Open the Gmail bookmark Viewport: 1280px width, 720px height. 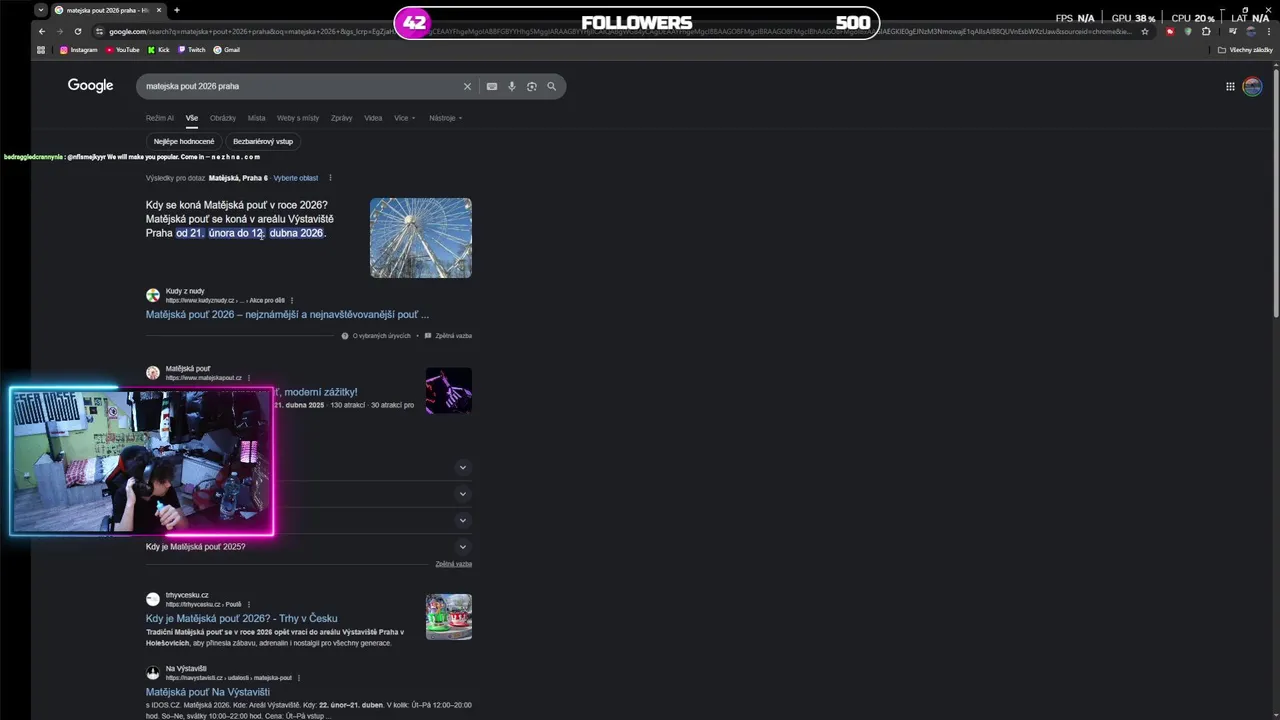[227, 50]
